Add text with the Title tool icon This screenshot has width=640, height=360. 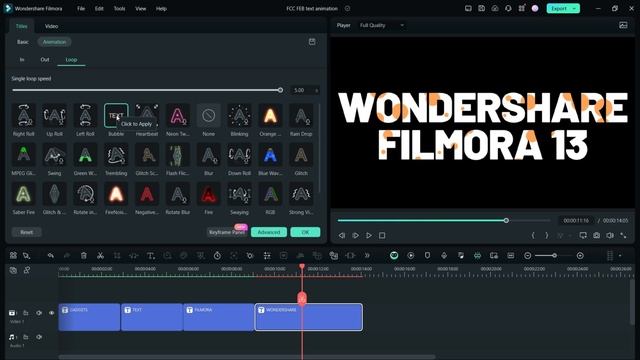pyautogui.click(x=150, y=256)
